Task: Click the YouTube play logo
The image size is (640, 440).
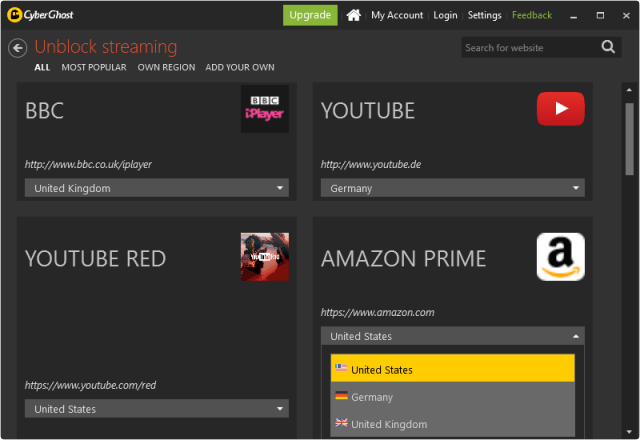Action: coord(560,109)
